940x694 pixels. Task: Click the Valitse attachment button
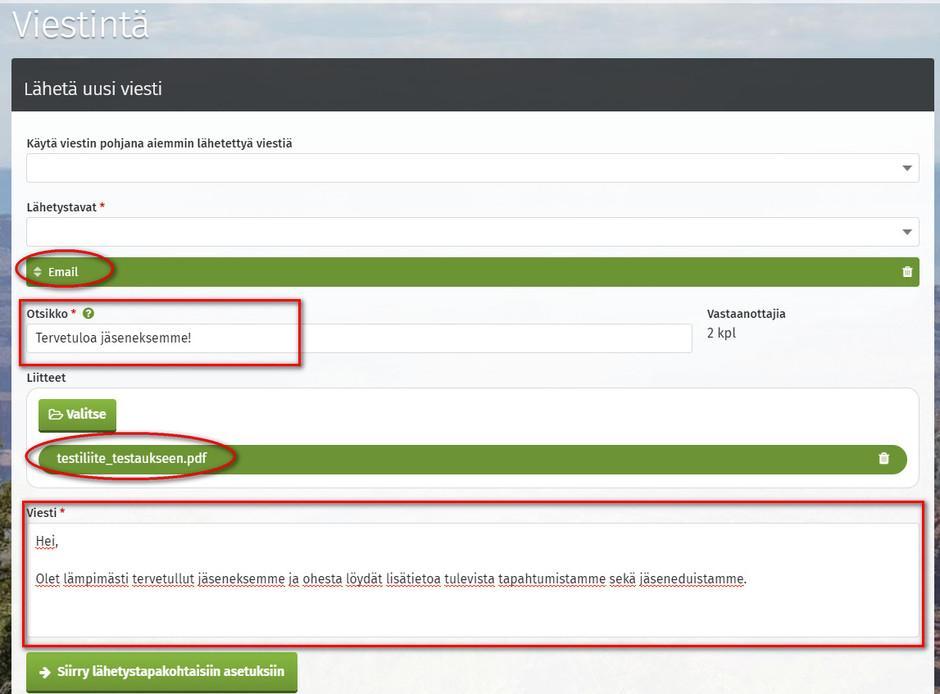[x=77, y=415]
